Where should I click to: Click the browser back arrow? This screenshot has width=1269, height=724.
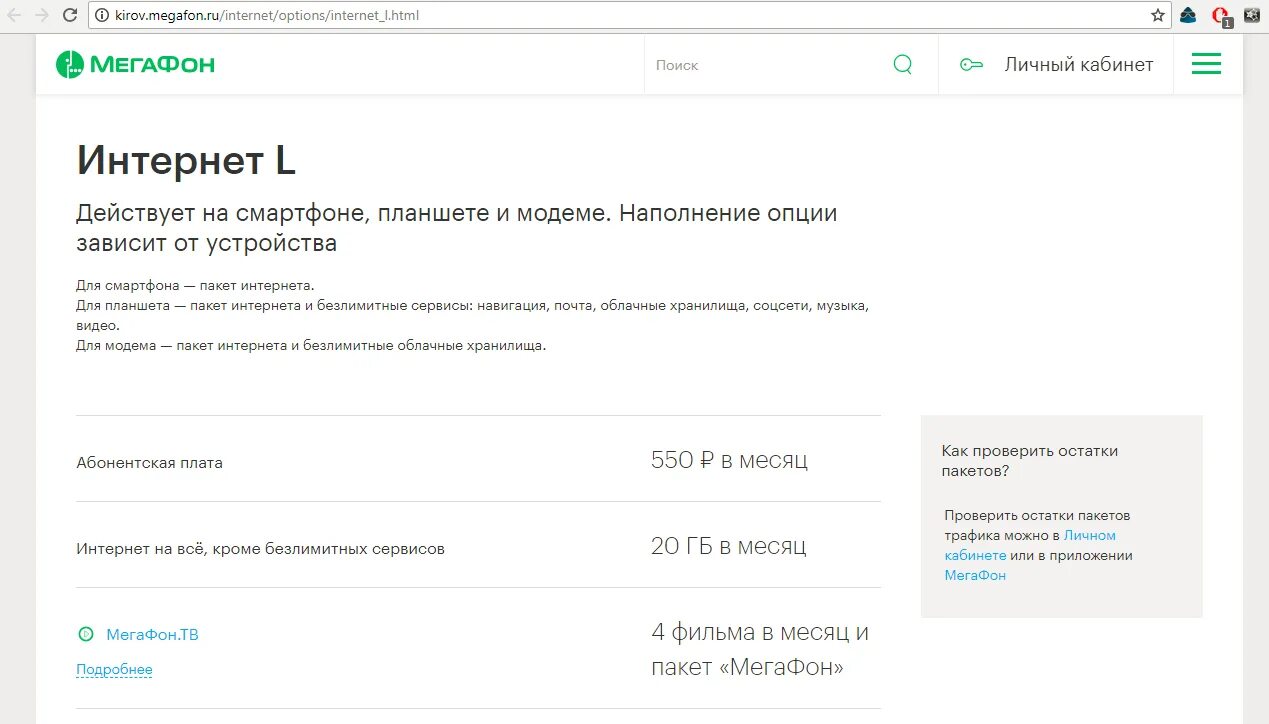[14, 15]
